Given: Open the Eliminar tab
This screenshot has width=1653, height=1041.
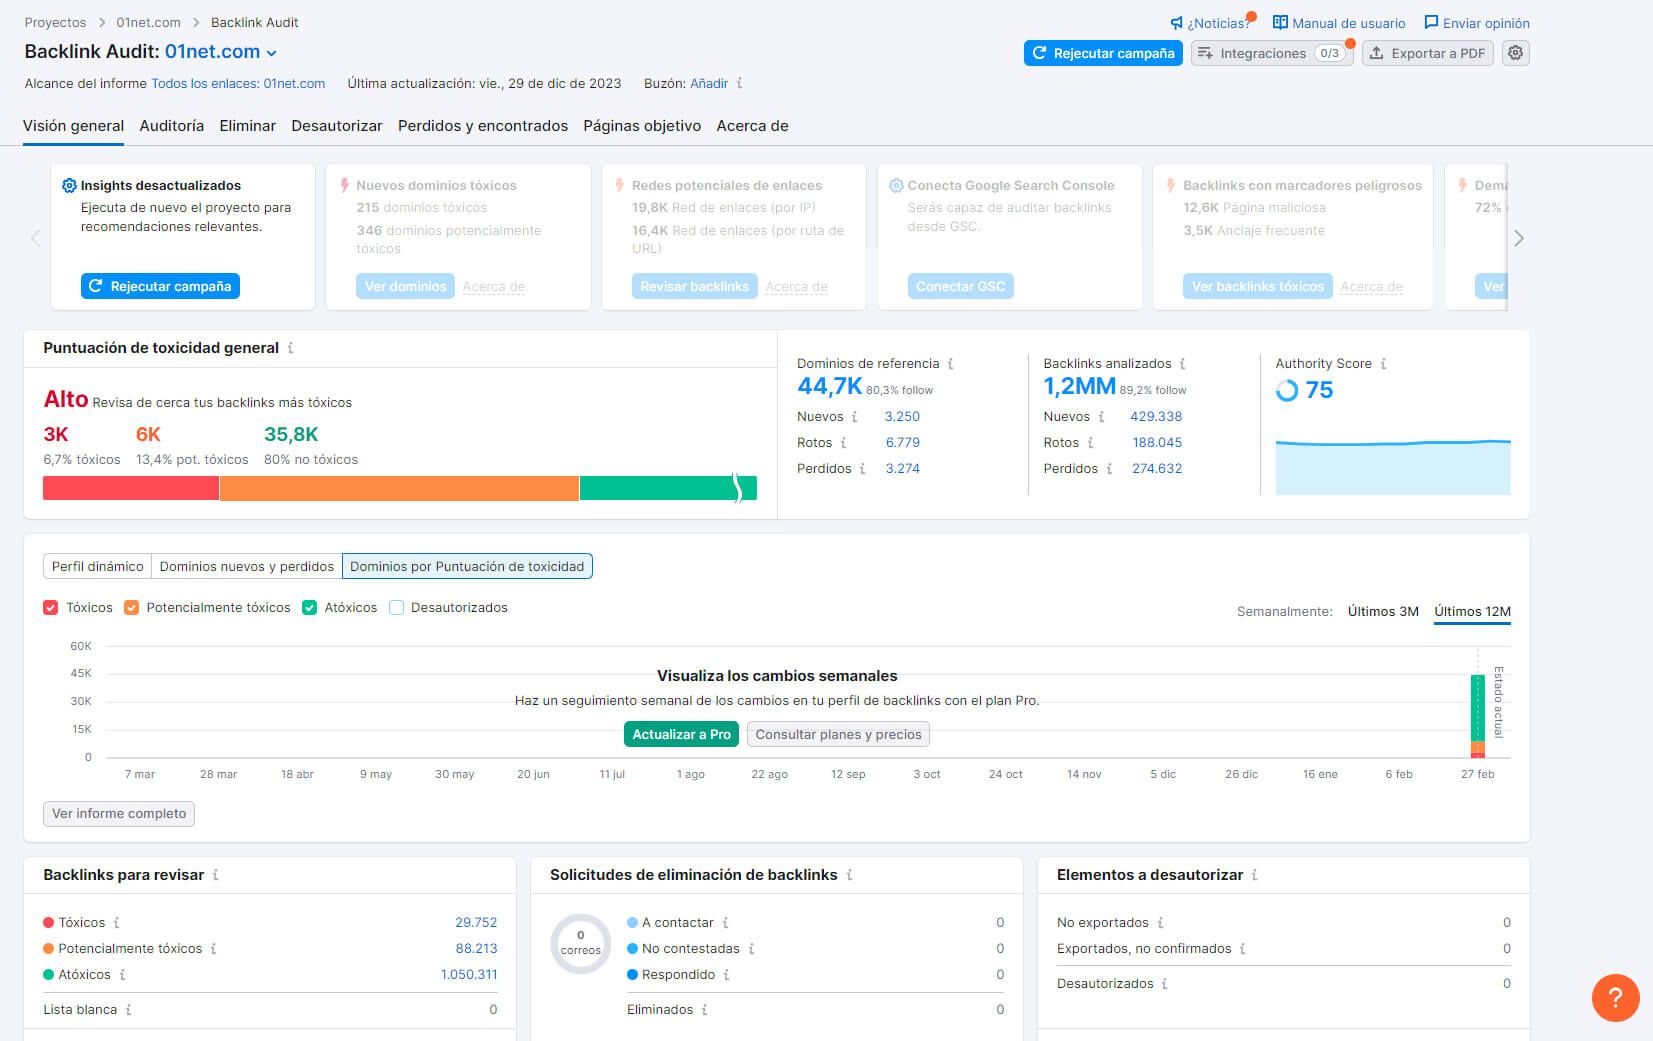Looking at the screenshot, I should point(248,126).
